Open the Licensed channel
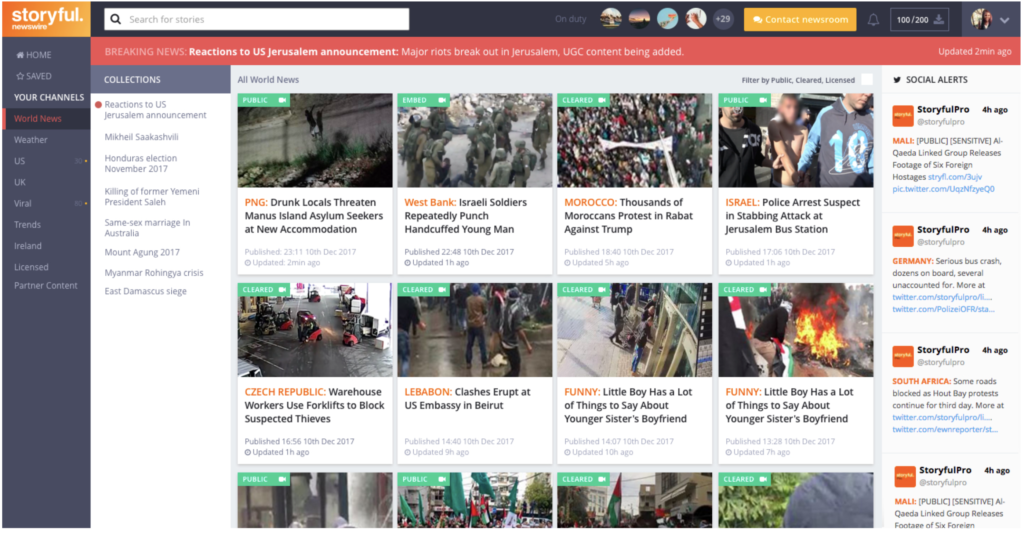 (31, 267)
